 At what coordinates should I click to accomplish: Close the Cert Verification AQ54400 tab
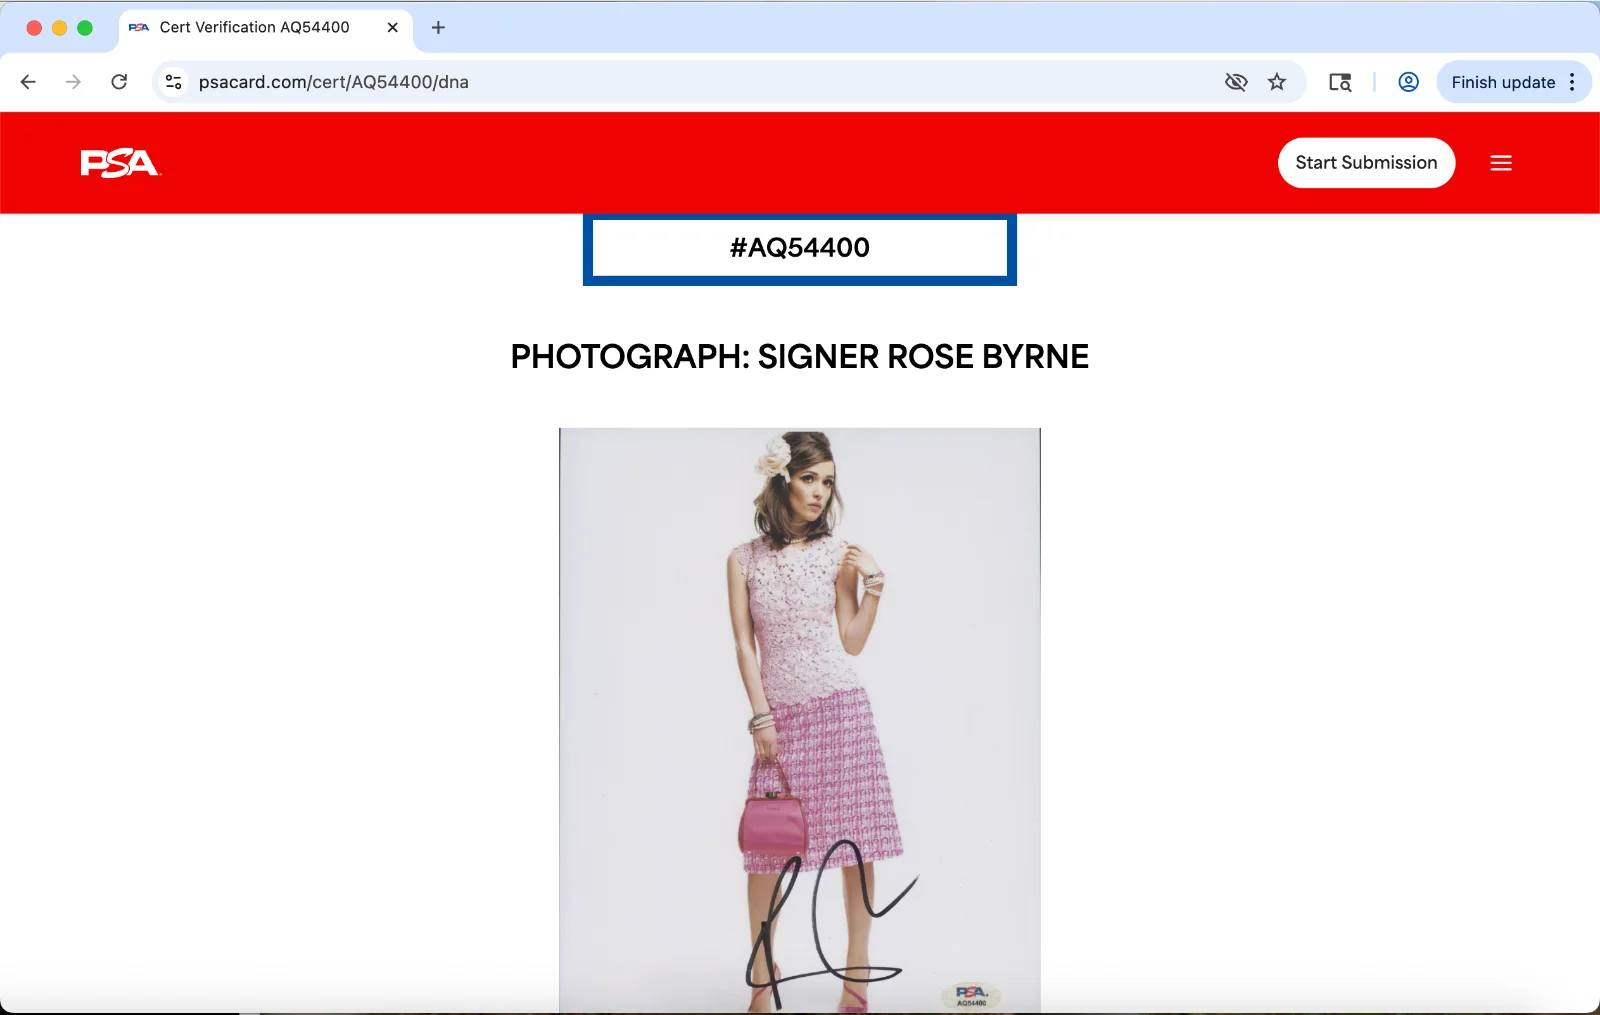click(x=392, y=27)
